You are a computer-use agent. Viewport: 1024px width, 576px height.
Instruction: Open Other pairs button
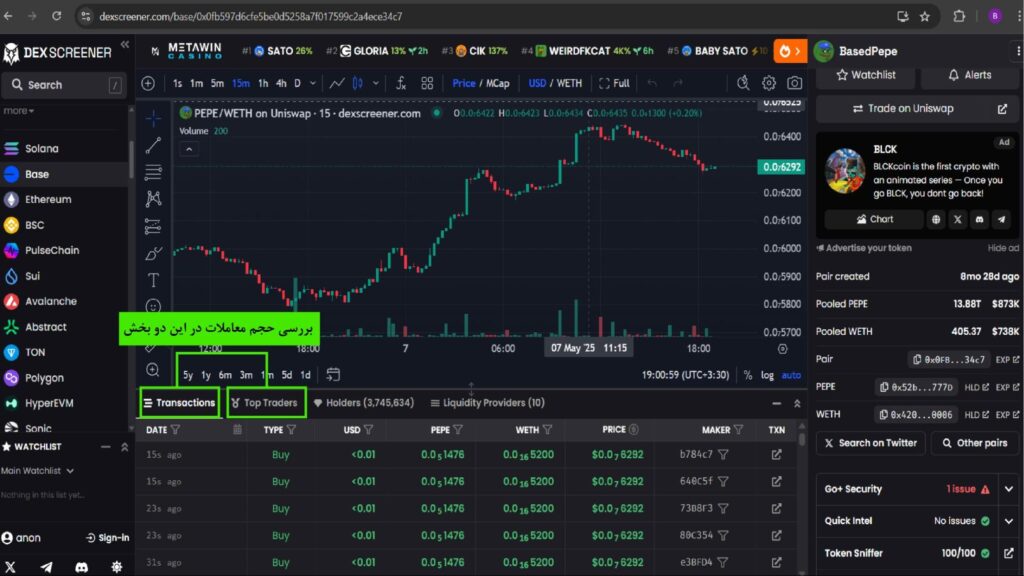pos(974,443)
